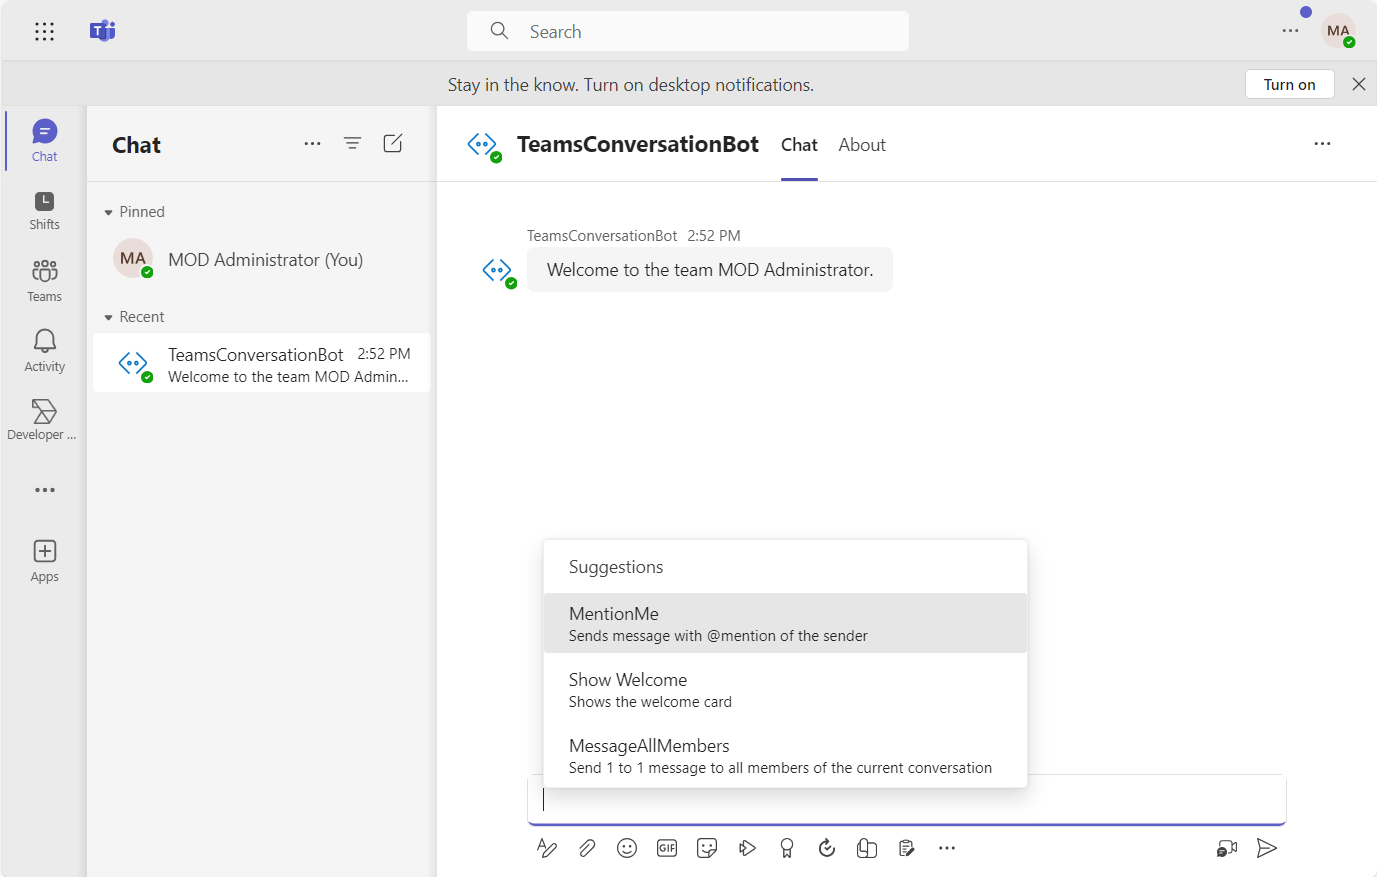Attach a file with paperclip icon

pos(587,848)
